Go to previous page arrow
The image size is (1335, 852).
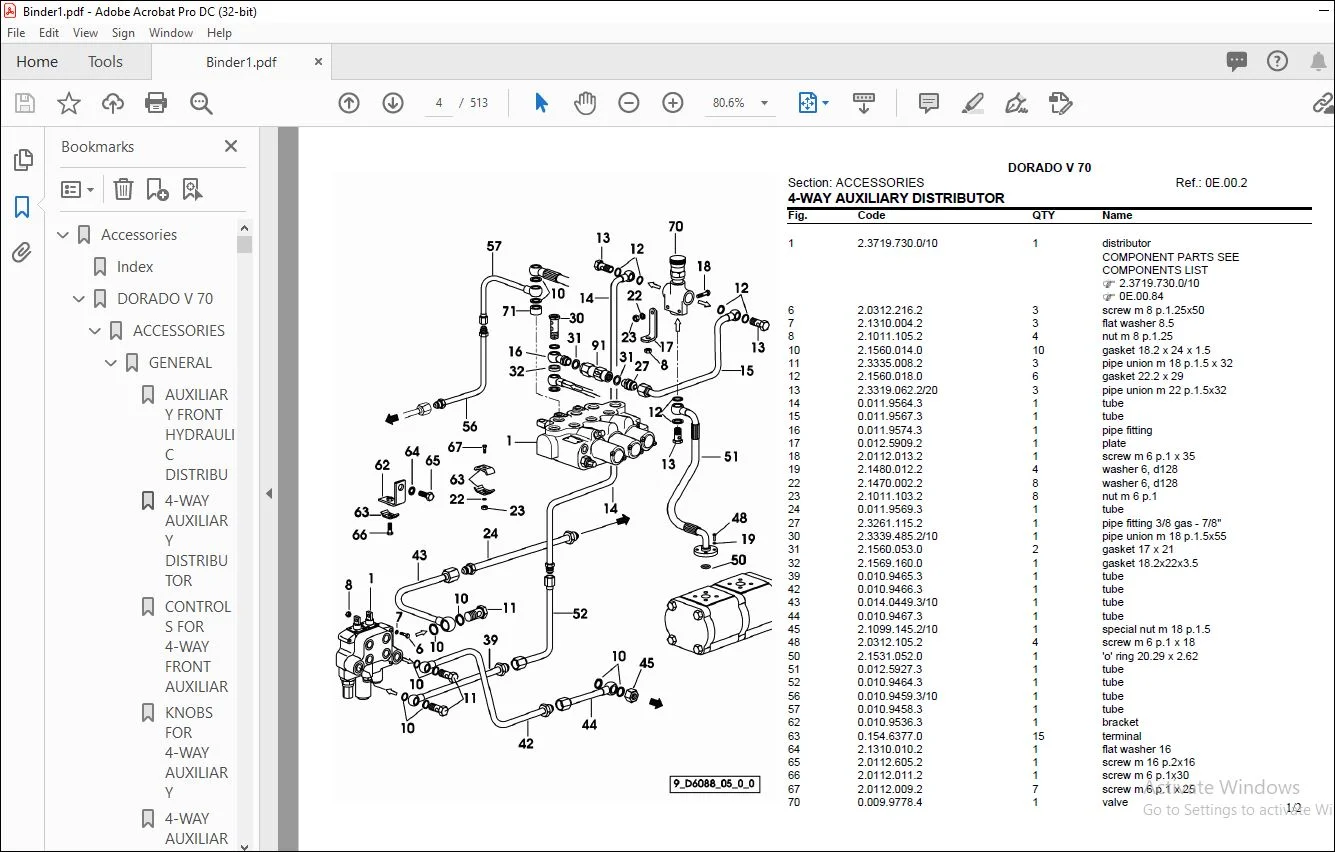[x=349, y=103]
